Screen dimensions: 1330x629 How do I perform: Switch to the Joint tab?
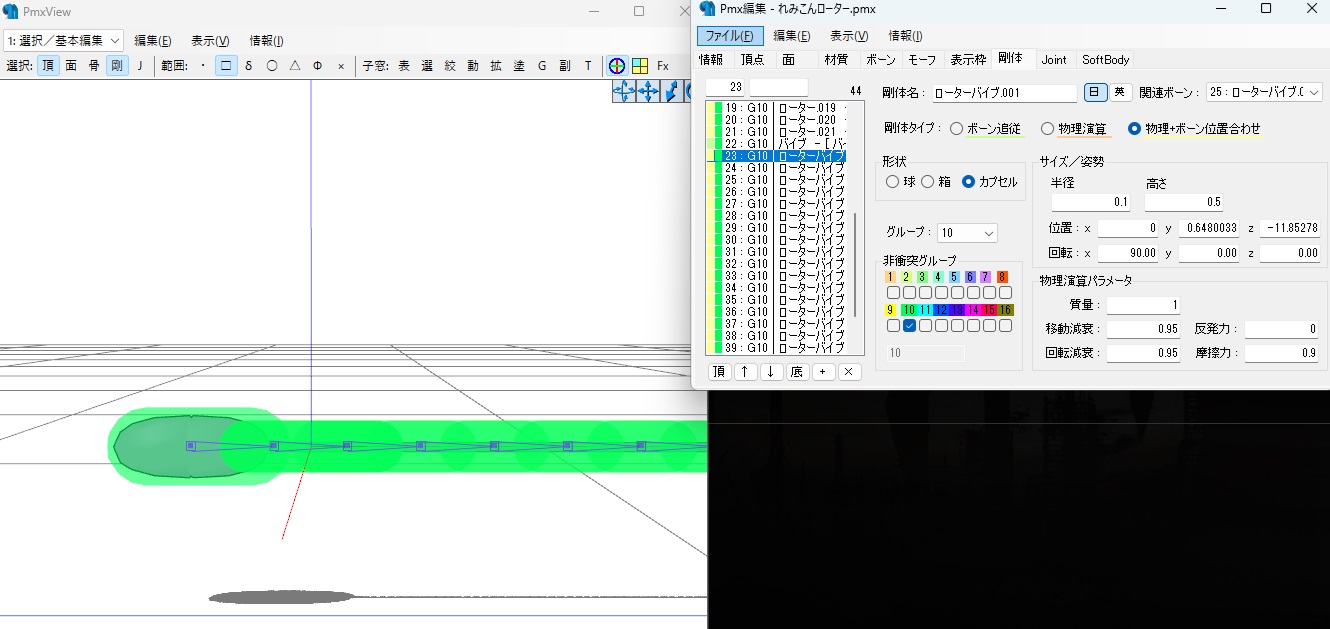click(x=1054, y=60)
